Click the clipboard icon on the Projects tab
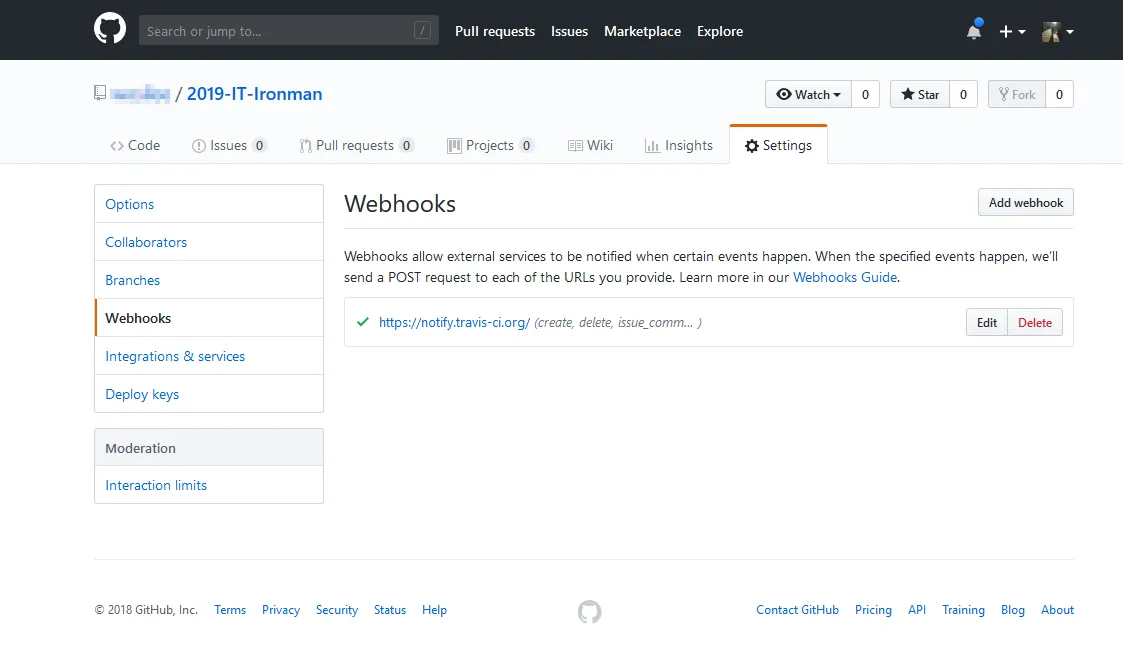 pos(453,145)
